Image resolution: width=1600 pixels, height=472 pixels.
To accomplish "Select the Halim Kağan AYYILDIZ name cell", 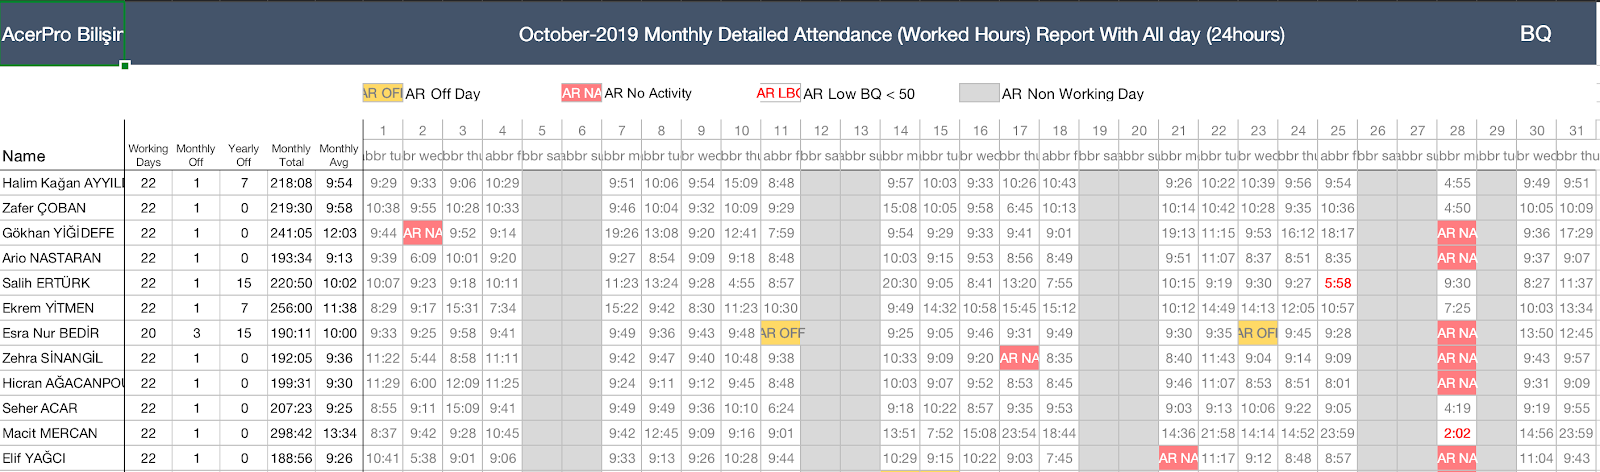I will [62, 183].
